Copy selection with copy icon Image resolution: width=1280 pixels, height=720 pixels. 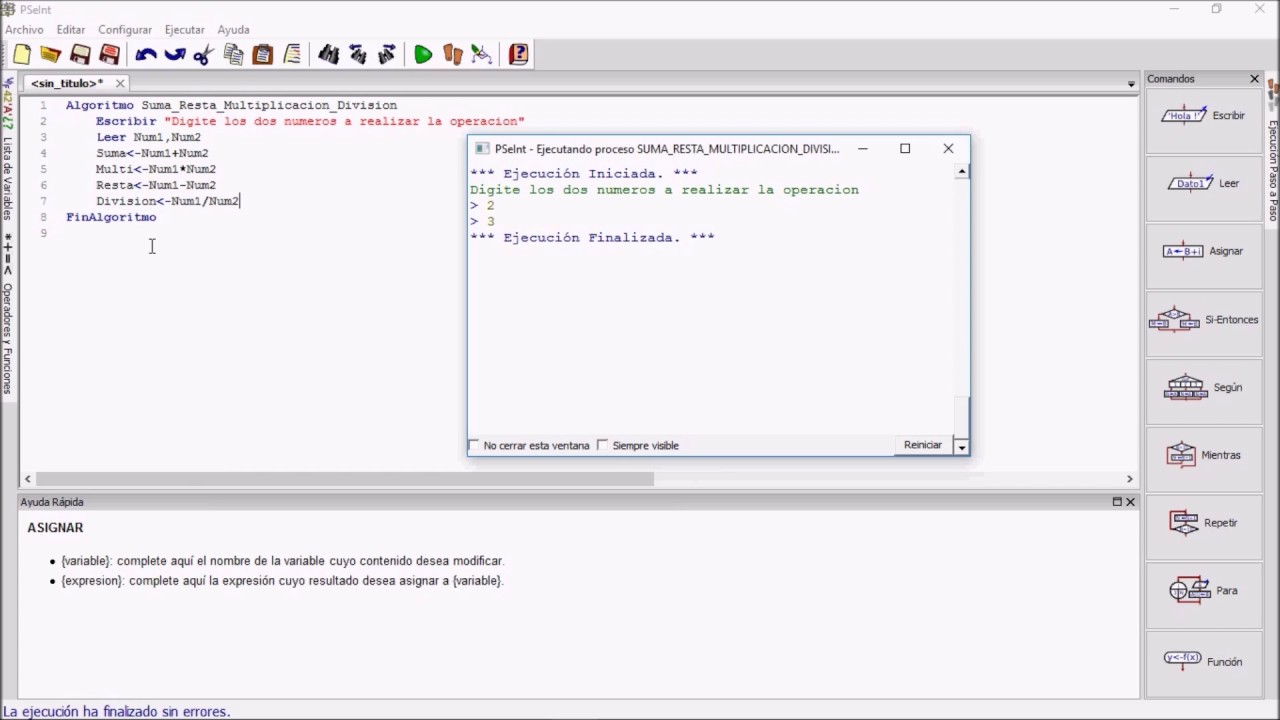click(234, 54)
